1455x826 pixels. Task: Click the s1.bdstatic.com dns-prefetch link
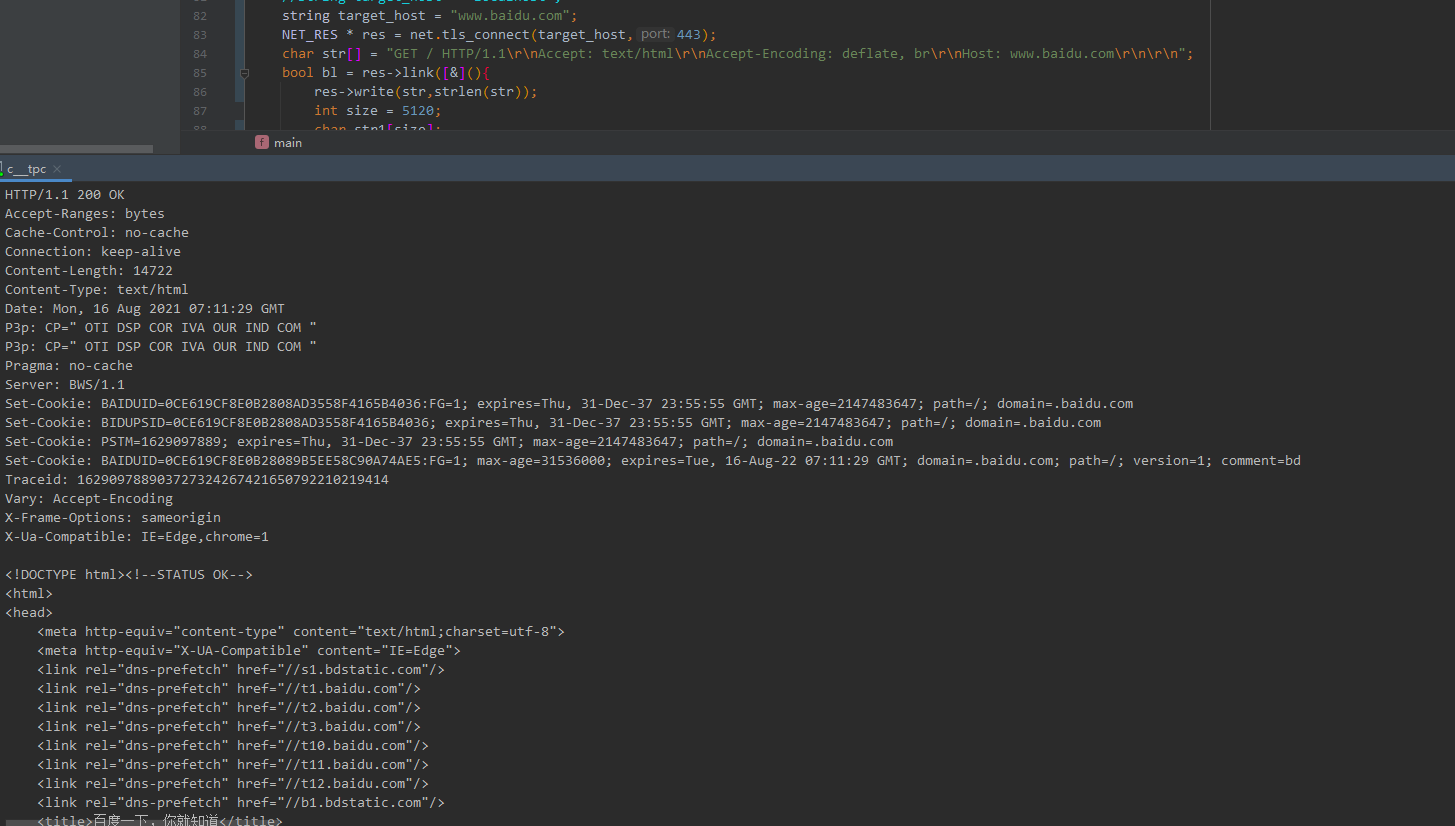click(x=363, y=669)
